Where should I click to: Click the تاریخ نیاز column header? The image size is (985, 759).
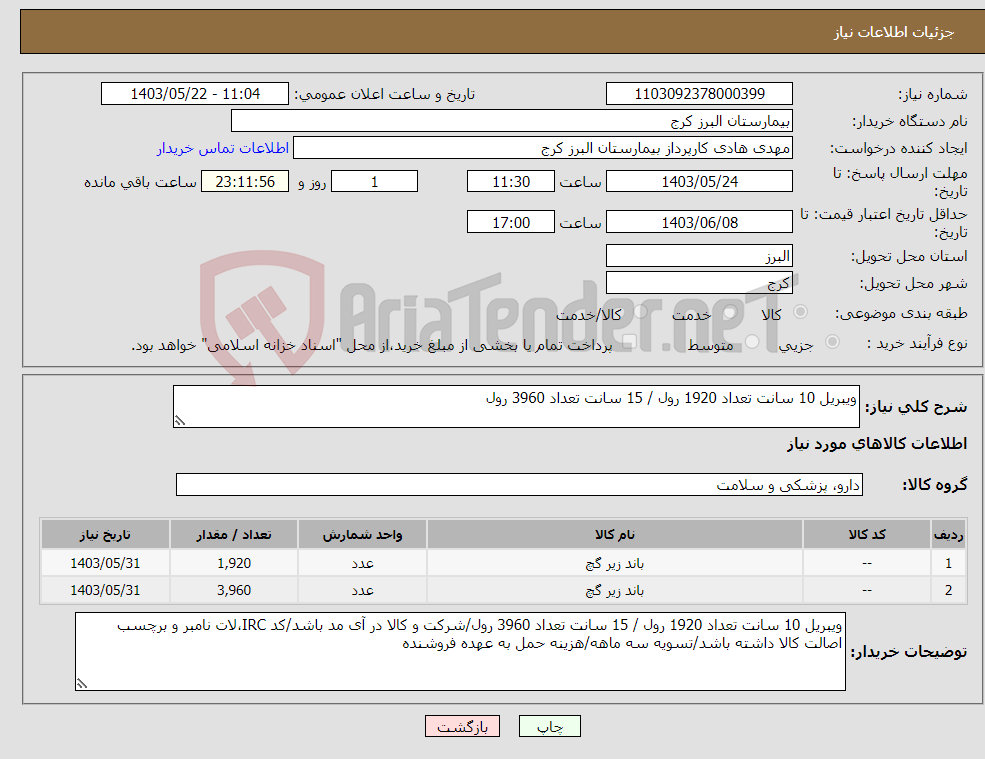105,534
